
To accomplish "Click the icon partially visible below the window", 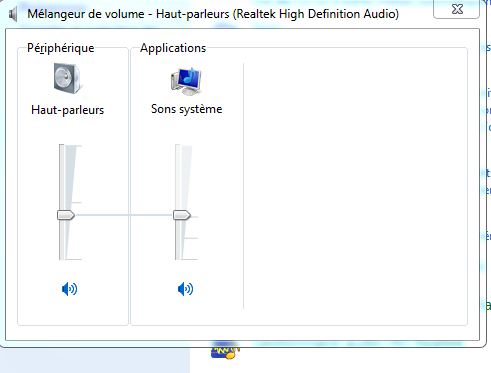I will click(225, 350).
